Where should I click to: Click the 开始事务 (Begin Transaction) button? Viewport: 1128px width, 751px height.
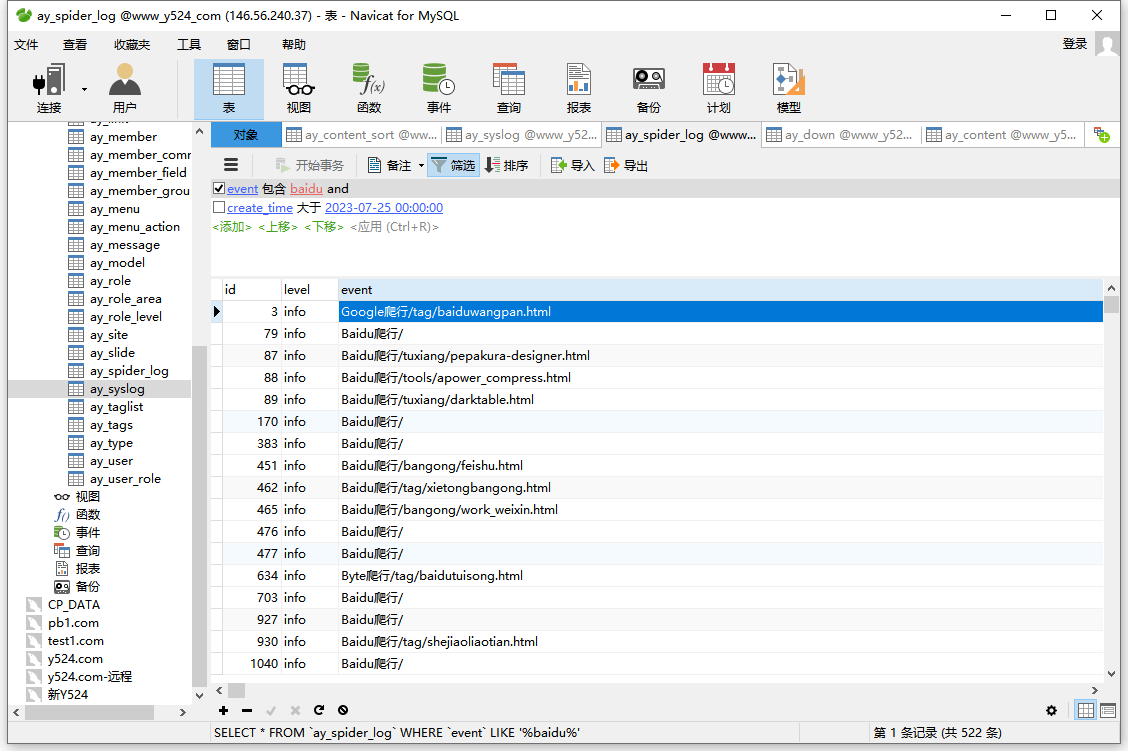(310, 165)
